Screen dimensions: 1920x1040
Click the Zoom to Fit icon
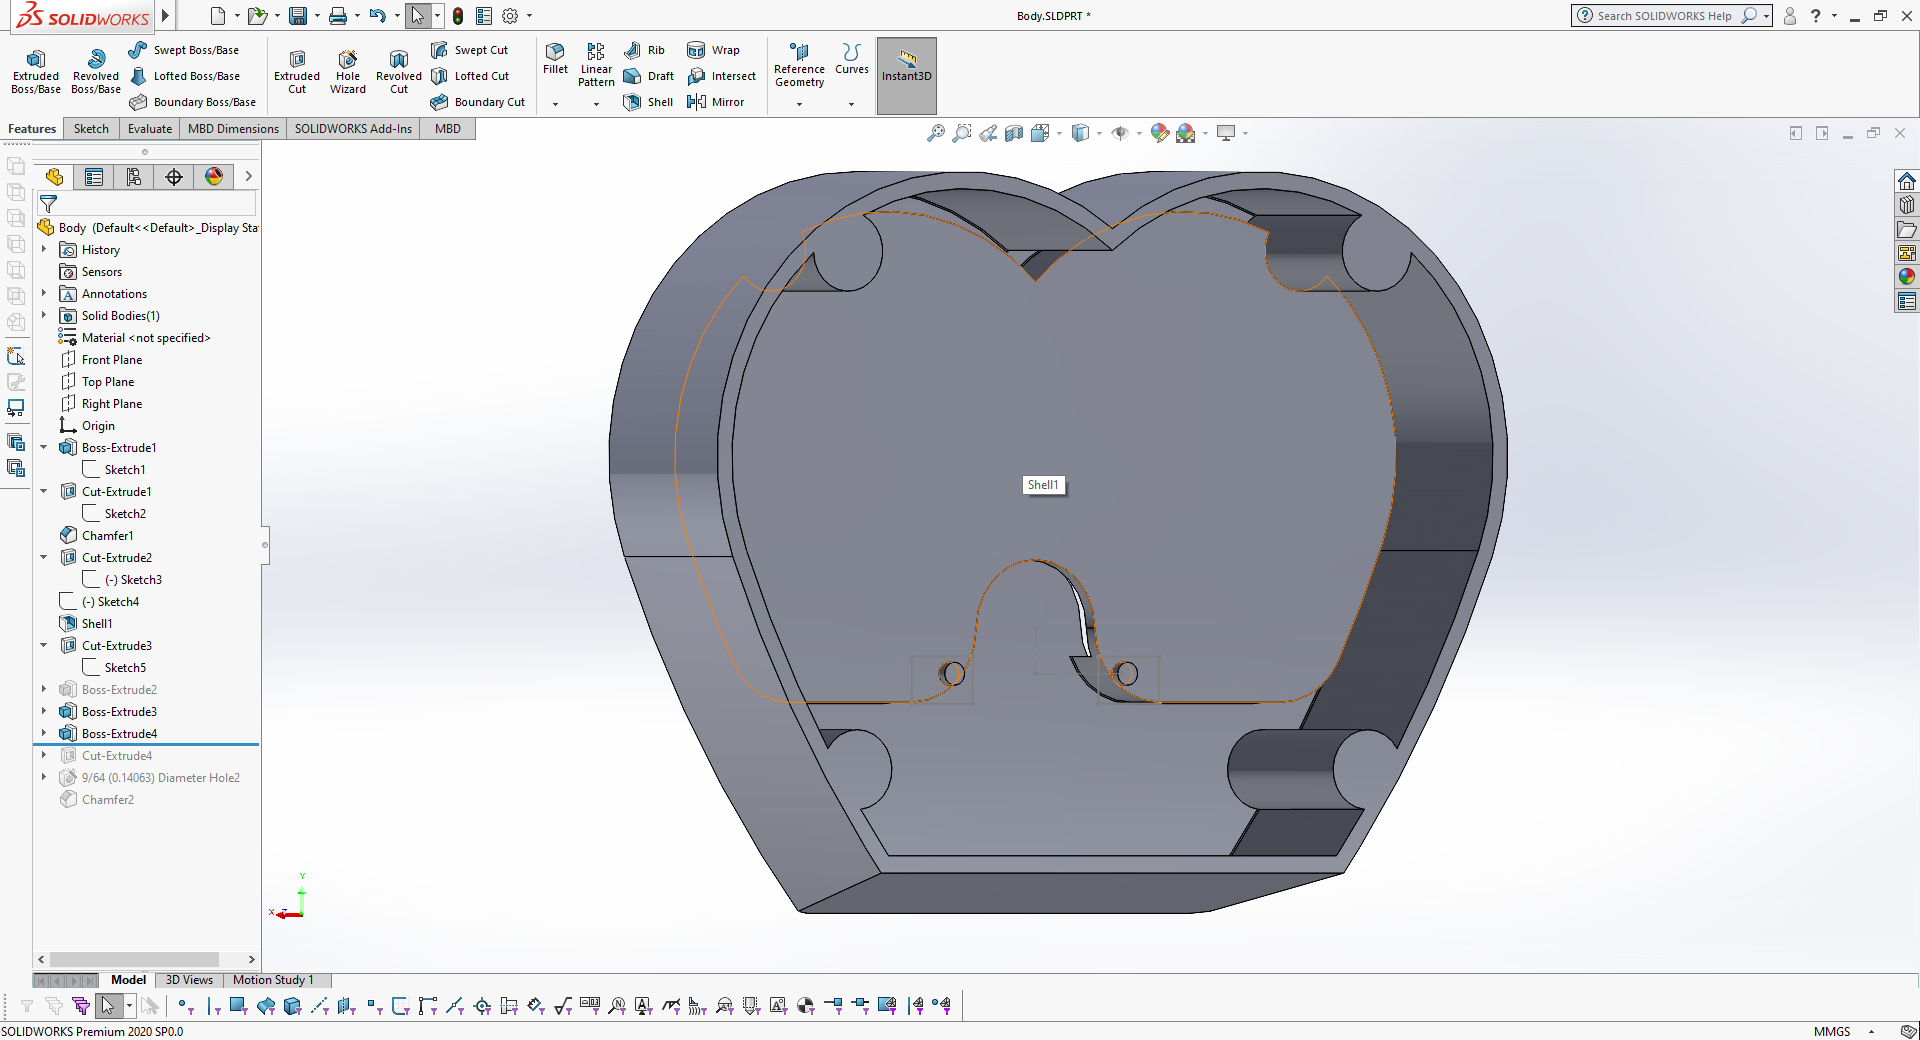935,133
